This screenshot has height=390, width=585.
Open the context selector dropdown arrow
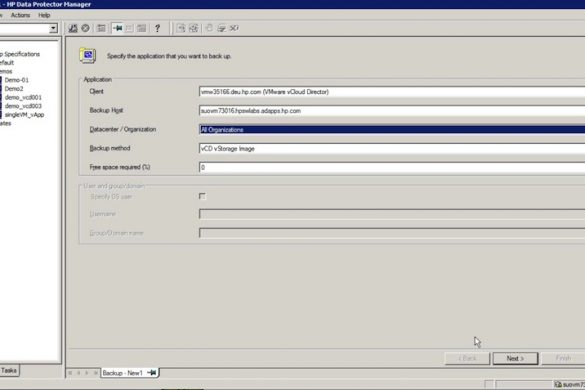(x=53, y=28)
